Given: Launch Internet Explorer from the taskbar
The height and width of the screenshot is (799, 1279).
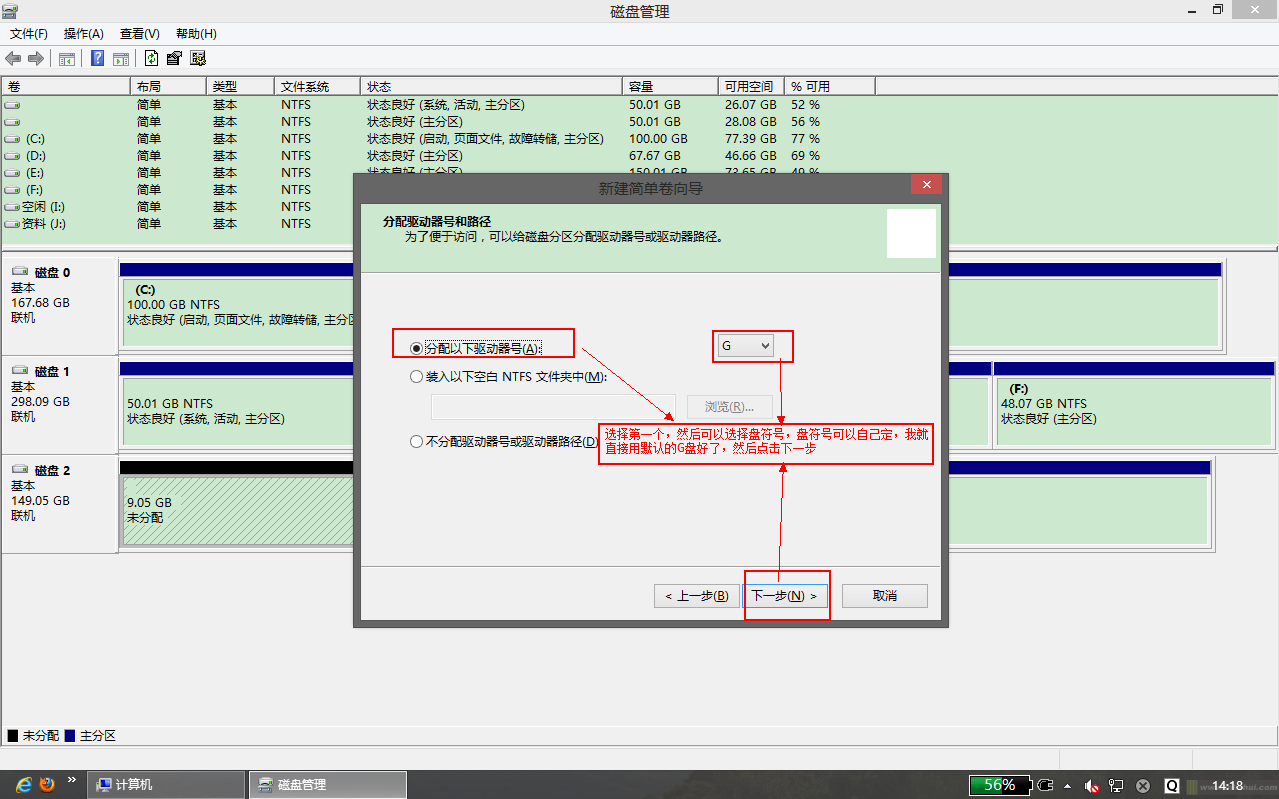Looking at the screenshot, I should [x=25, y=784].
